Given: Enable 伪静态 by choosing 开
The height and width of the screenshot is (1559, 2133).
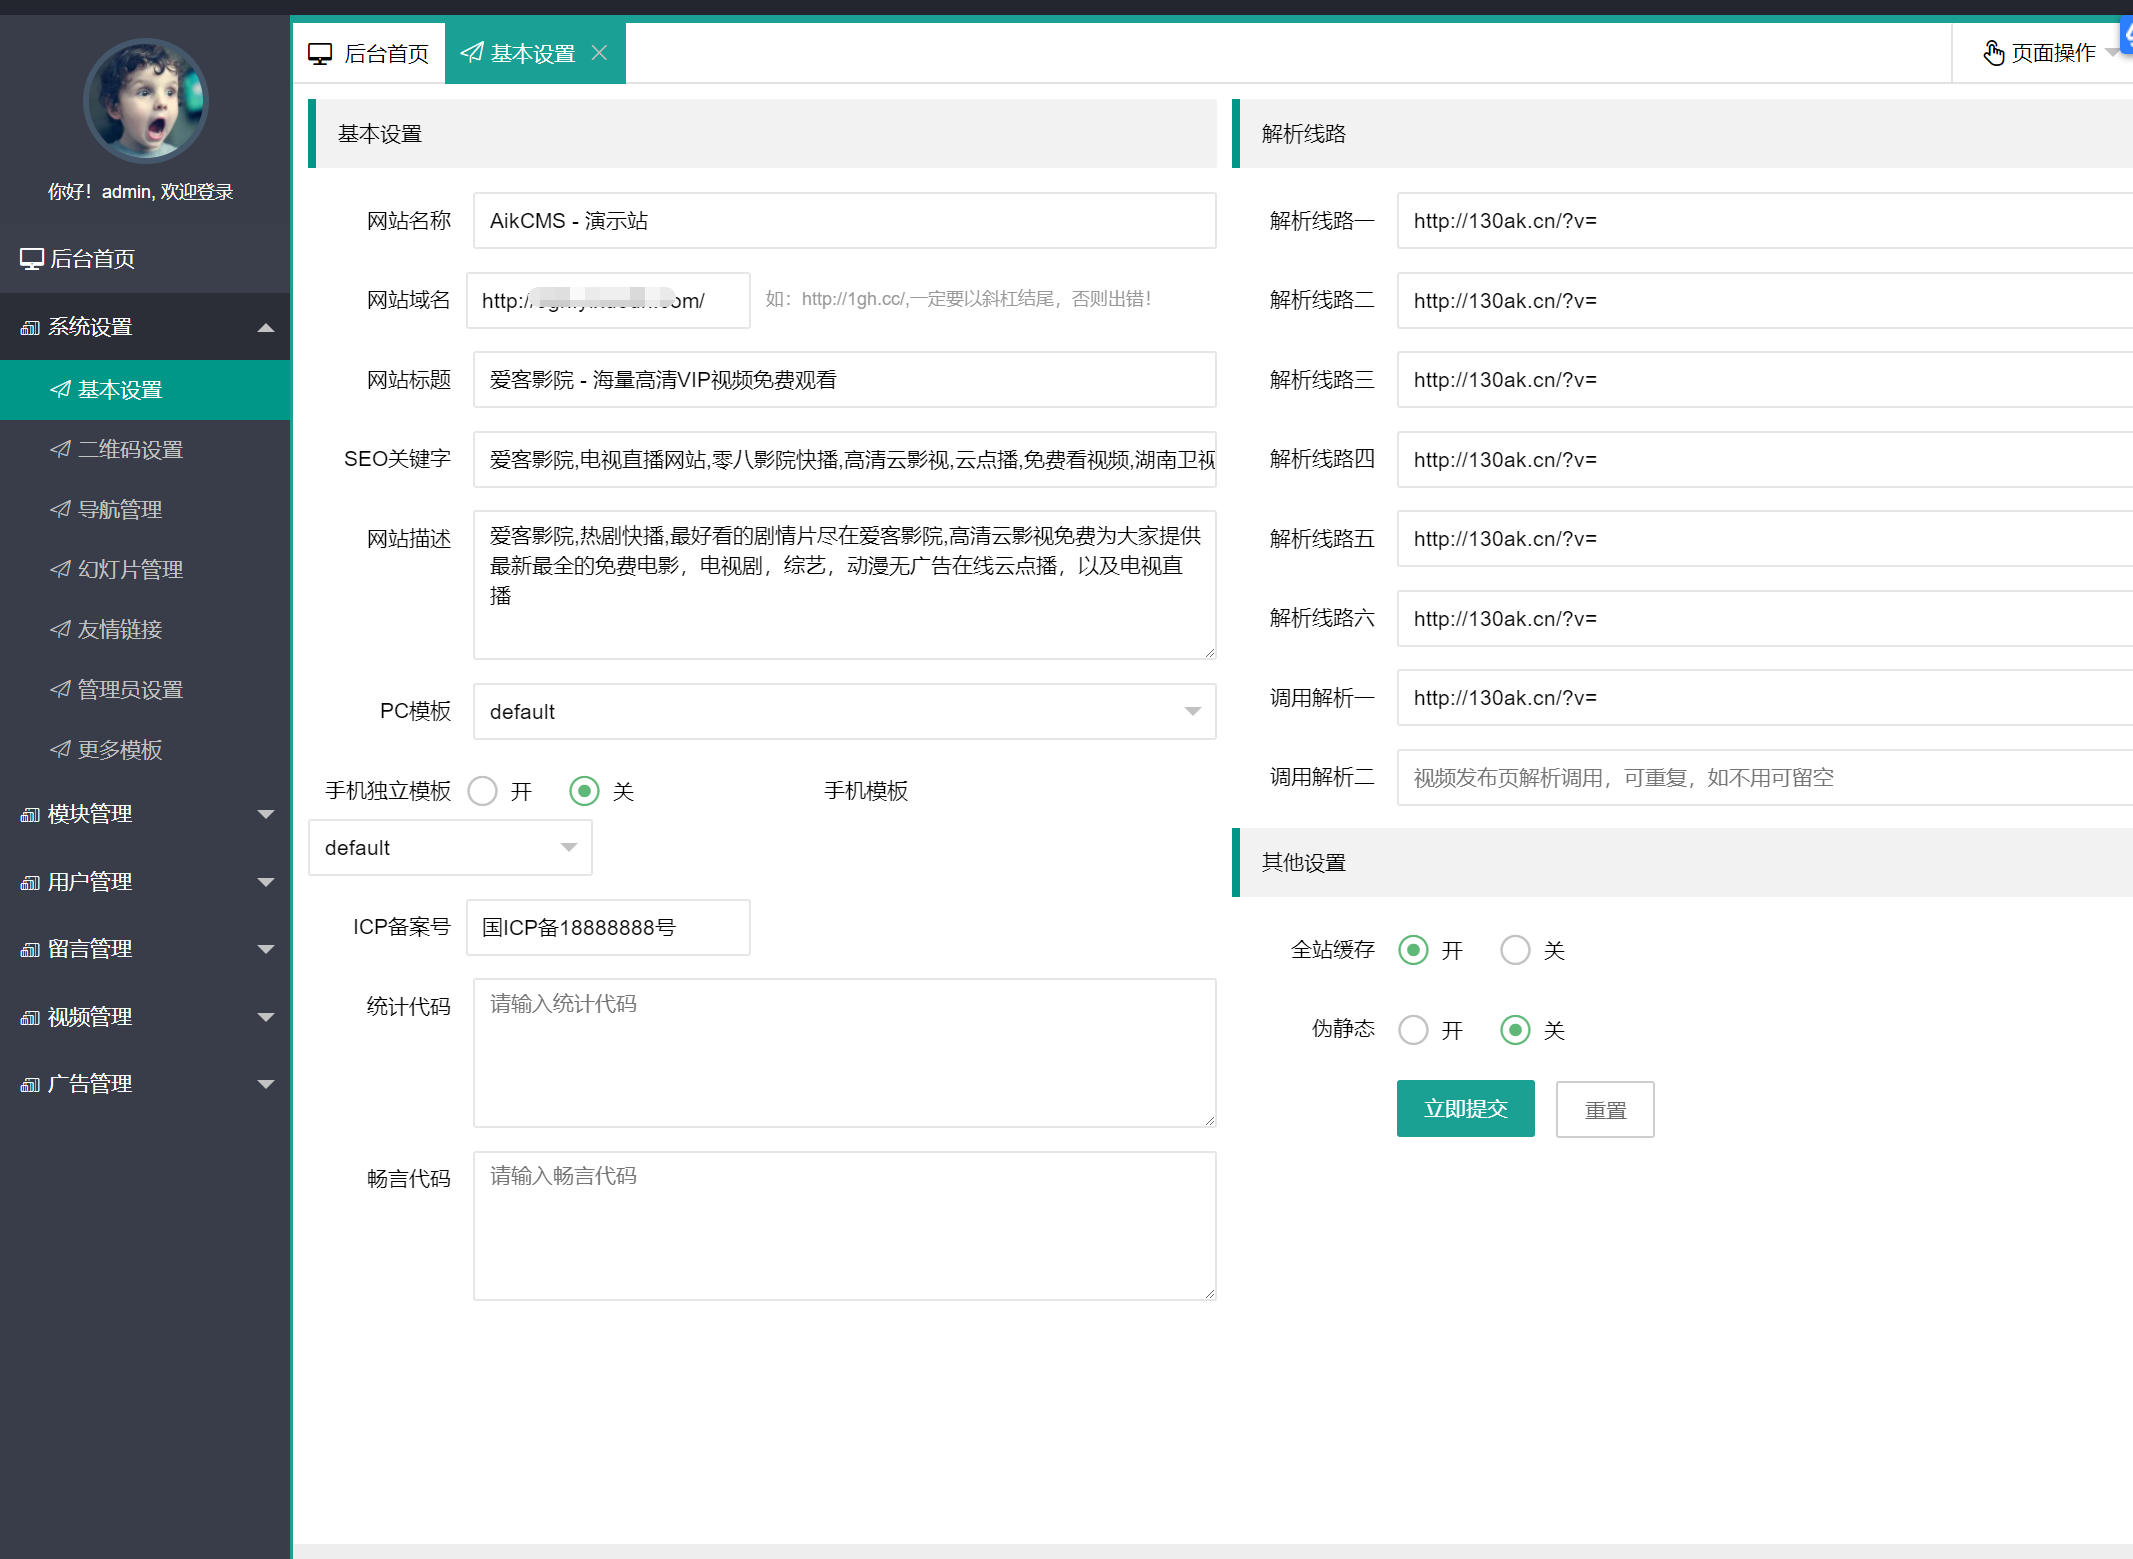Looking at the screenshot, I should 1413,1030.
